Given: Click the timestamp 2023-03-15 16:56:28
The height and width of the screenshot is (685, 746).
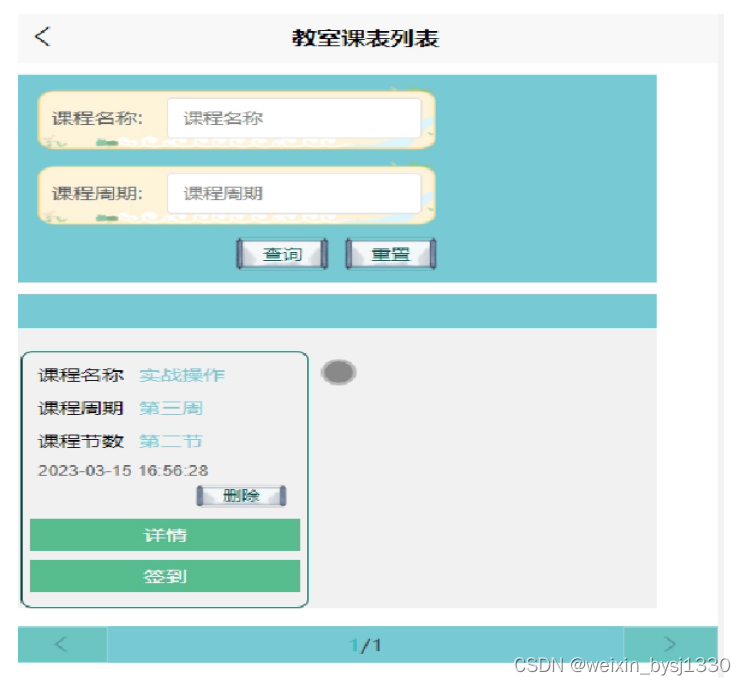Looking at the screenshot, I should click(x=123, y=470).
